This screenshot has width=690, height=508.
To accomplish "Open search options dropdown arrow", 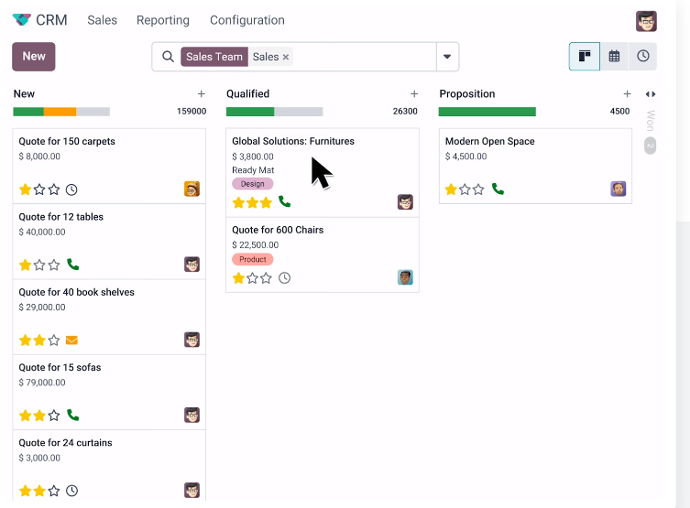I will tap(447, 57).
